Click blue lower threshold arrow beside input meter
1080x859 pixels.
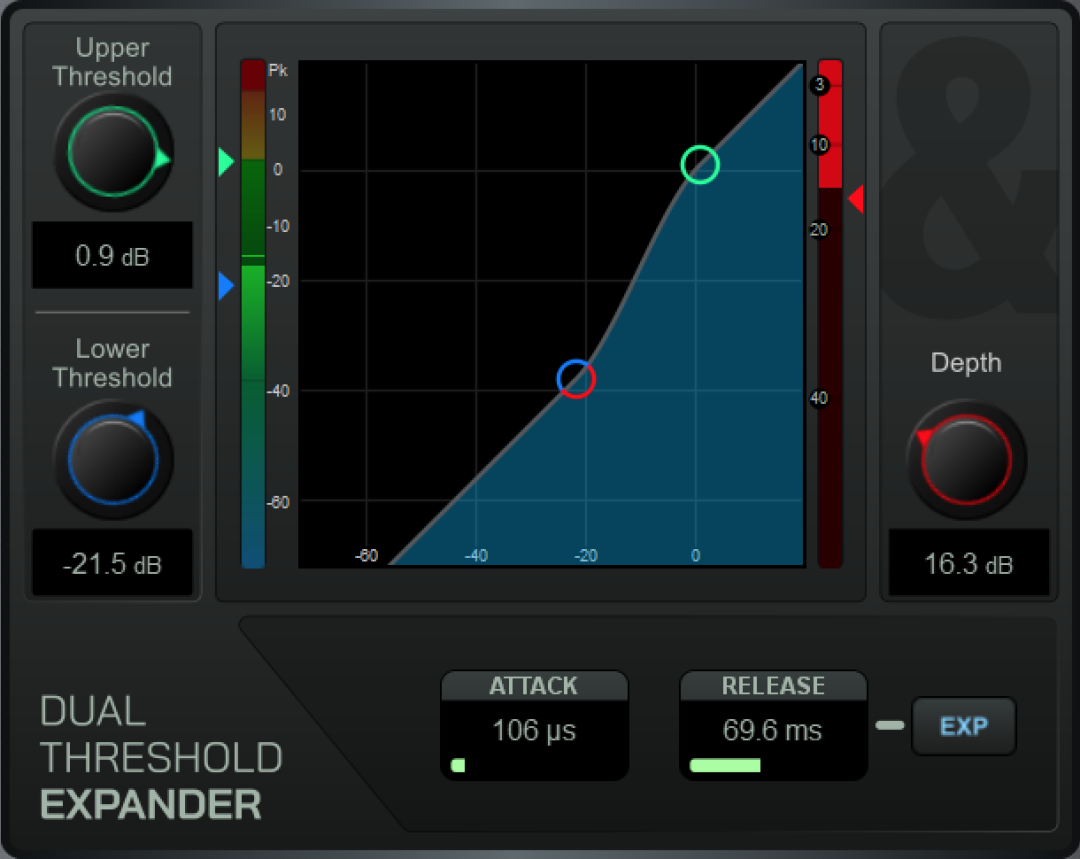point(226,288)
